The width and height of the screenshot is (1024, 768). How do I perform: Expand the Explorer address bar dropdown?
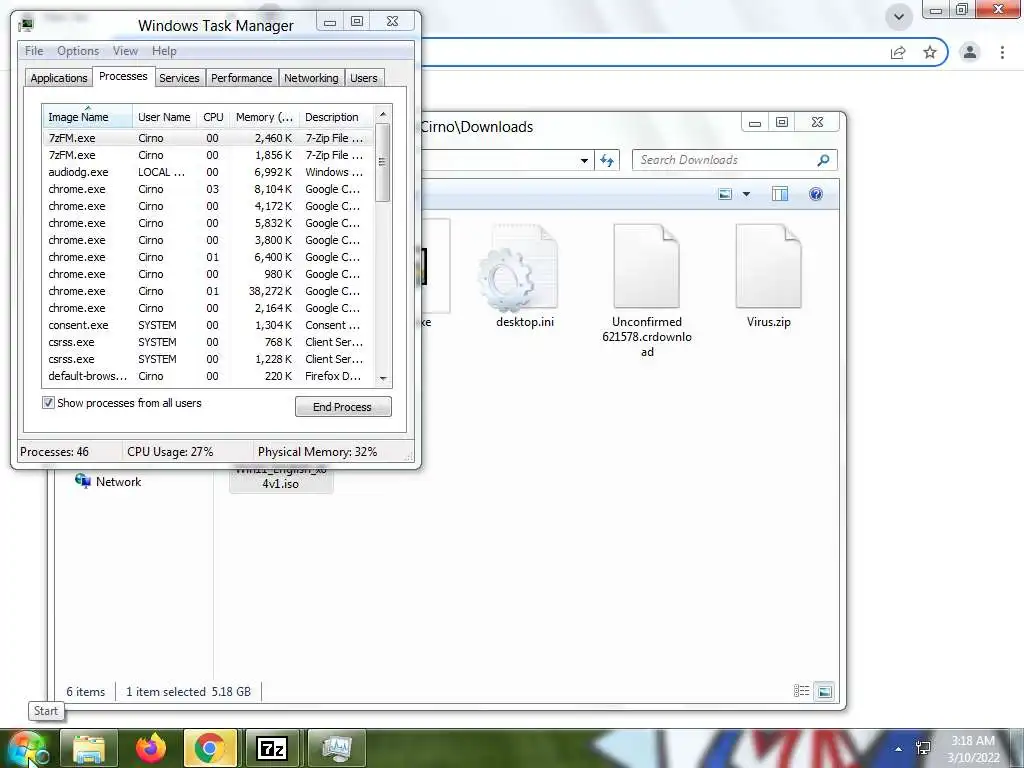coord(584,160)
